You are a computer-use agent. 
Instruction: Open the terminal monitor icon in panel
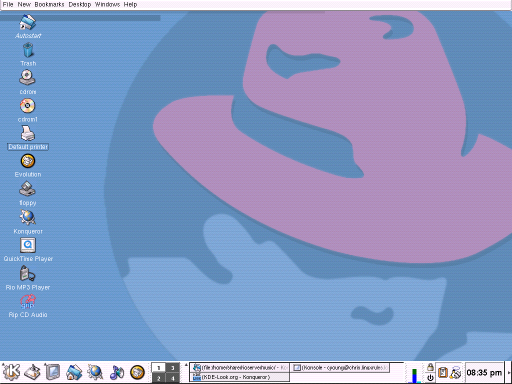point(53,372)
